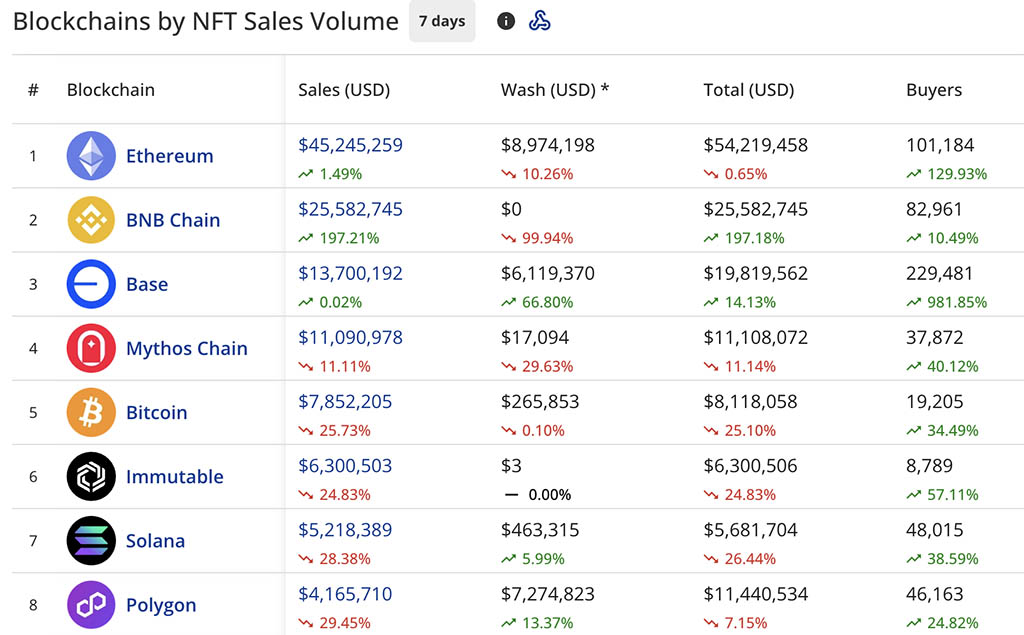Sort table by Sales (USD) column
This screenshot has height=635, width=1024.
tap(344, 90)
